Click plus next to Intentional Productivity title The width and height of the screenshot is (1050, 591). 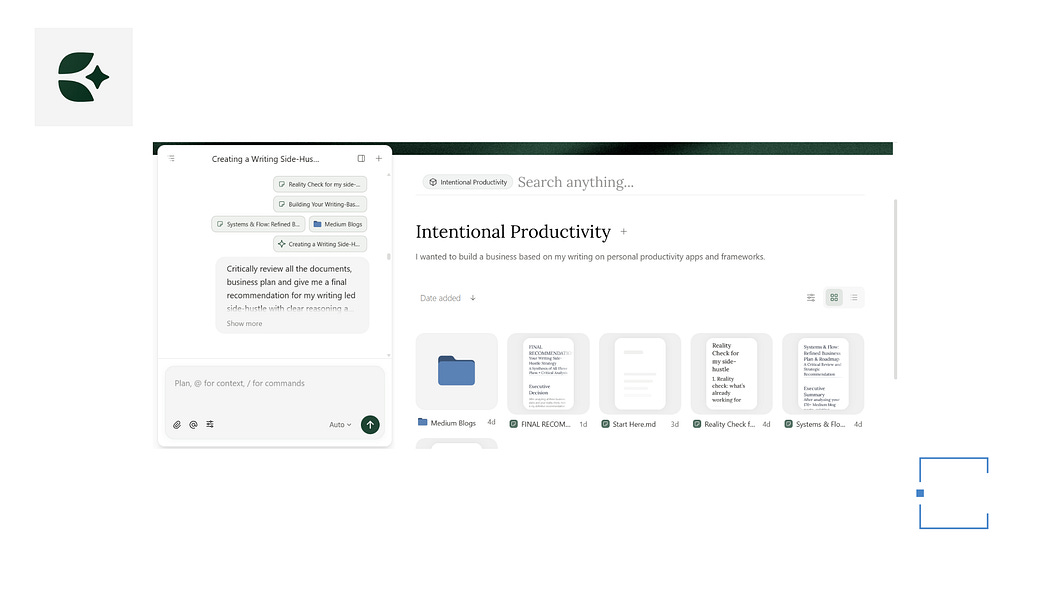(623, 232)
